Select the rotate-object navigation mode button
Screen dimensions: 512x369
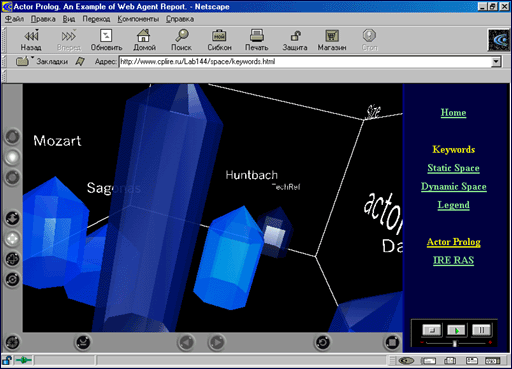(x=12, y=259)
